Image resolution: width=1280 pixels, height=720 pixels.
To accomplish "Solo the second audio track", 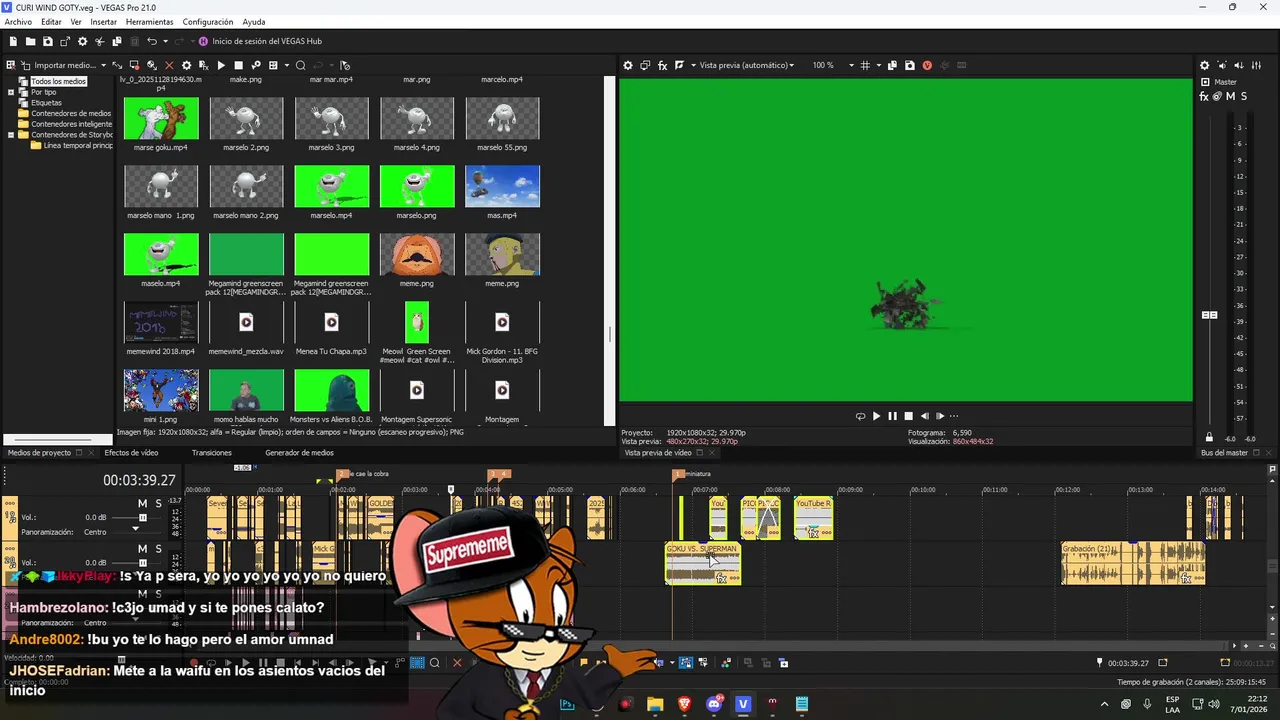I will pos(157,549).
